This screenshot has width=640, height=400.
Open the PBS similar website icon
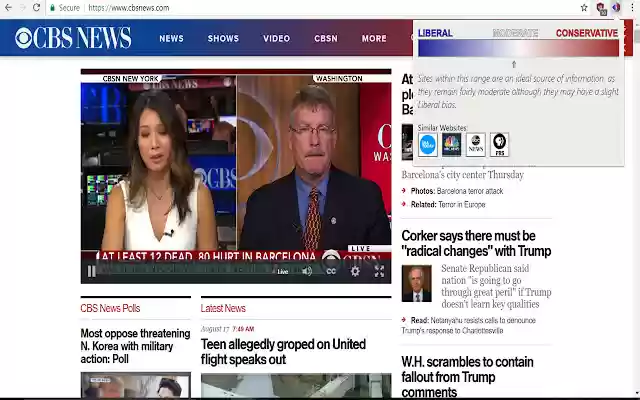499,144
